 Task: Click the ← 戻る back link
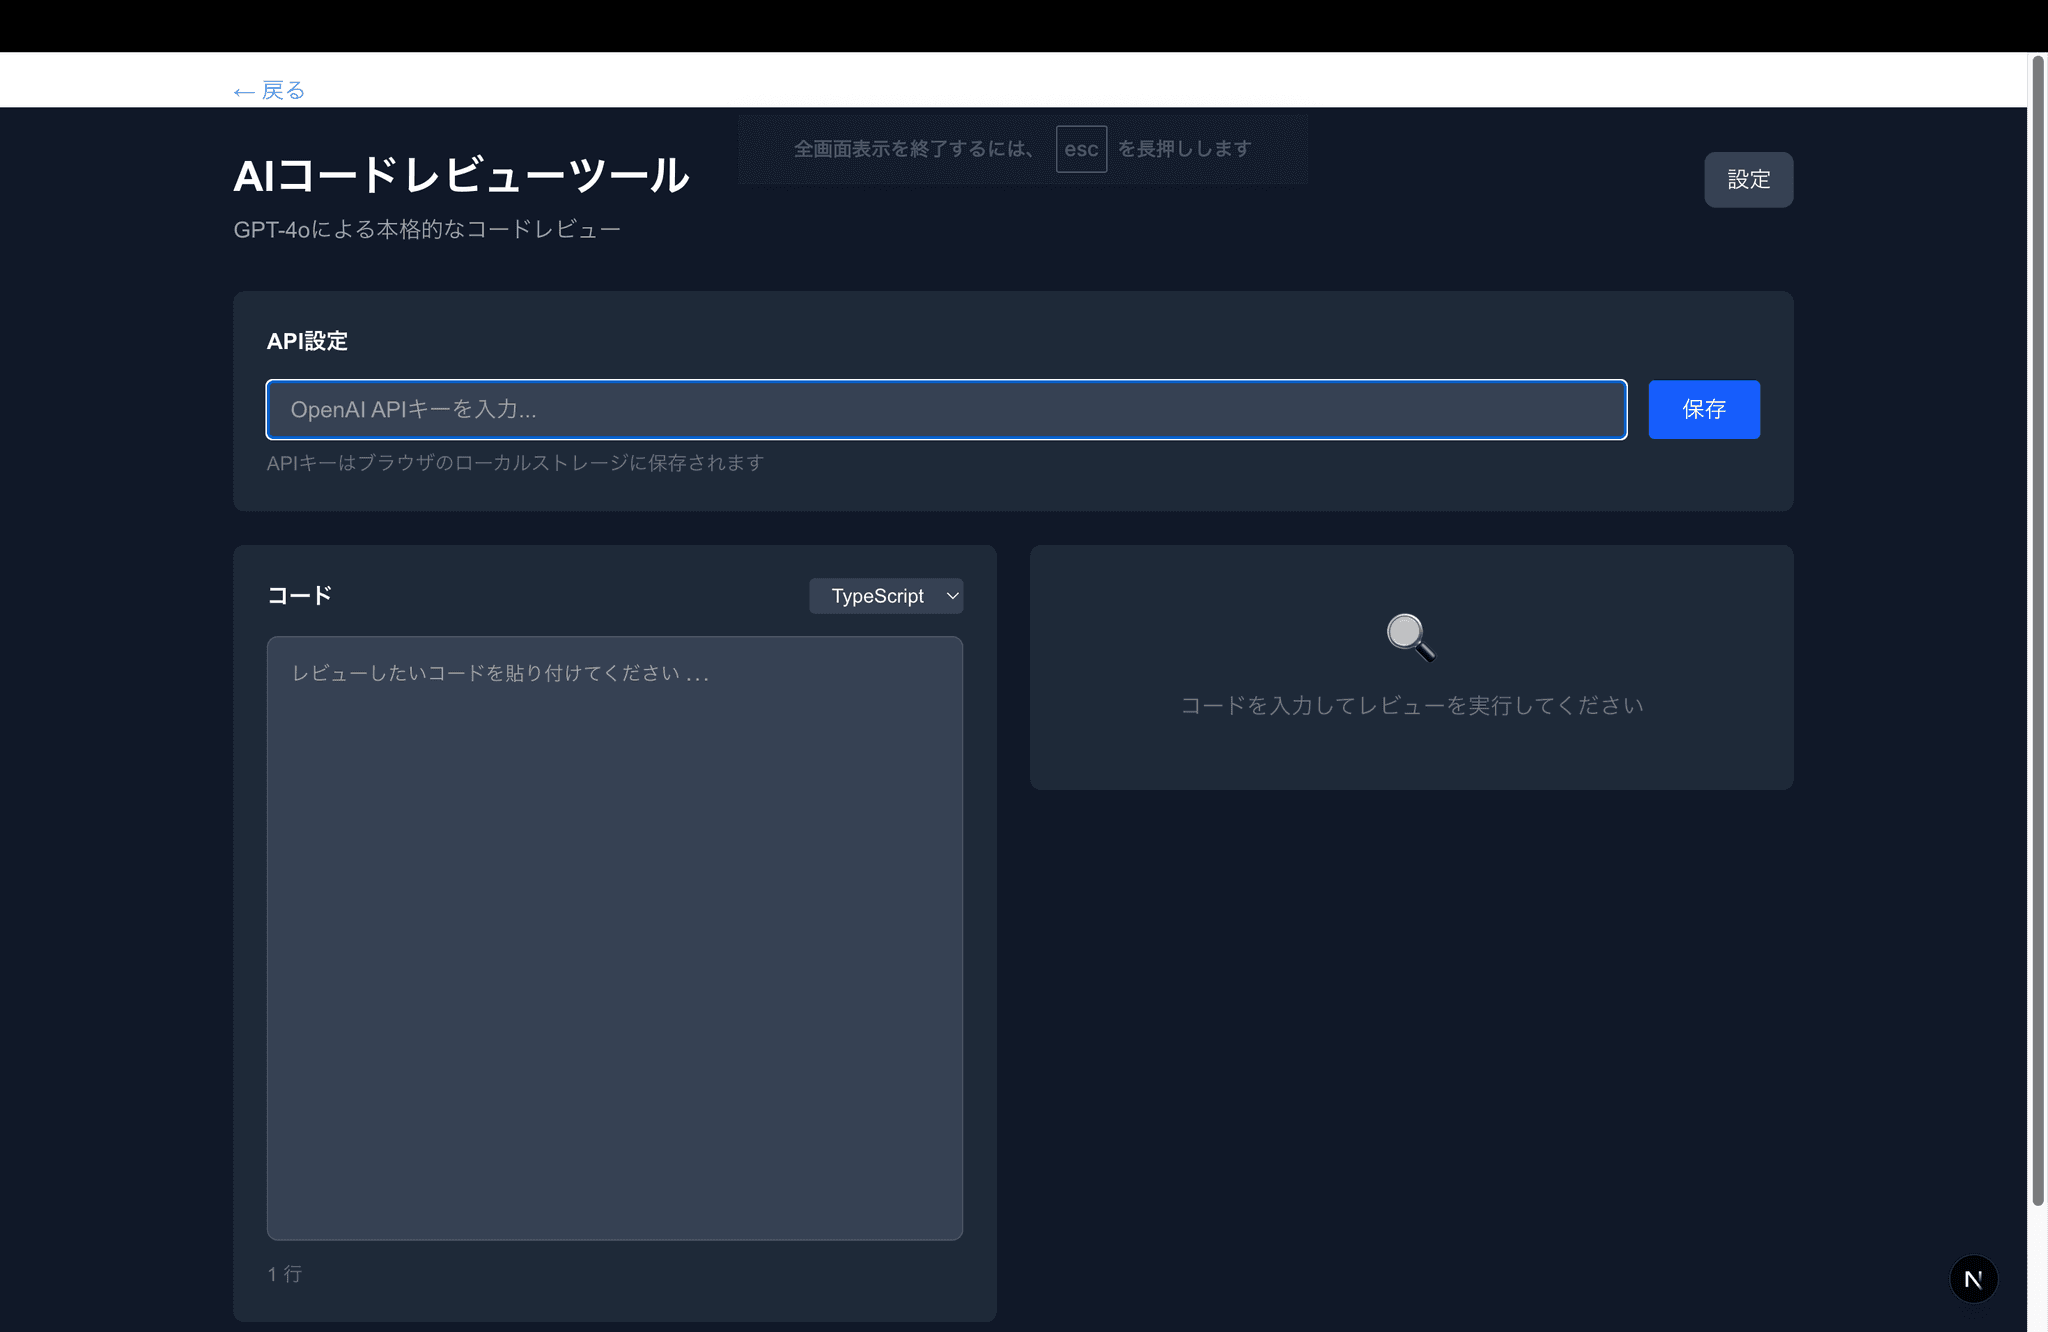click(270, 91)
